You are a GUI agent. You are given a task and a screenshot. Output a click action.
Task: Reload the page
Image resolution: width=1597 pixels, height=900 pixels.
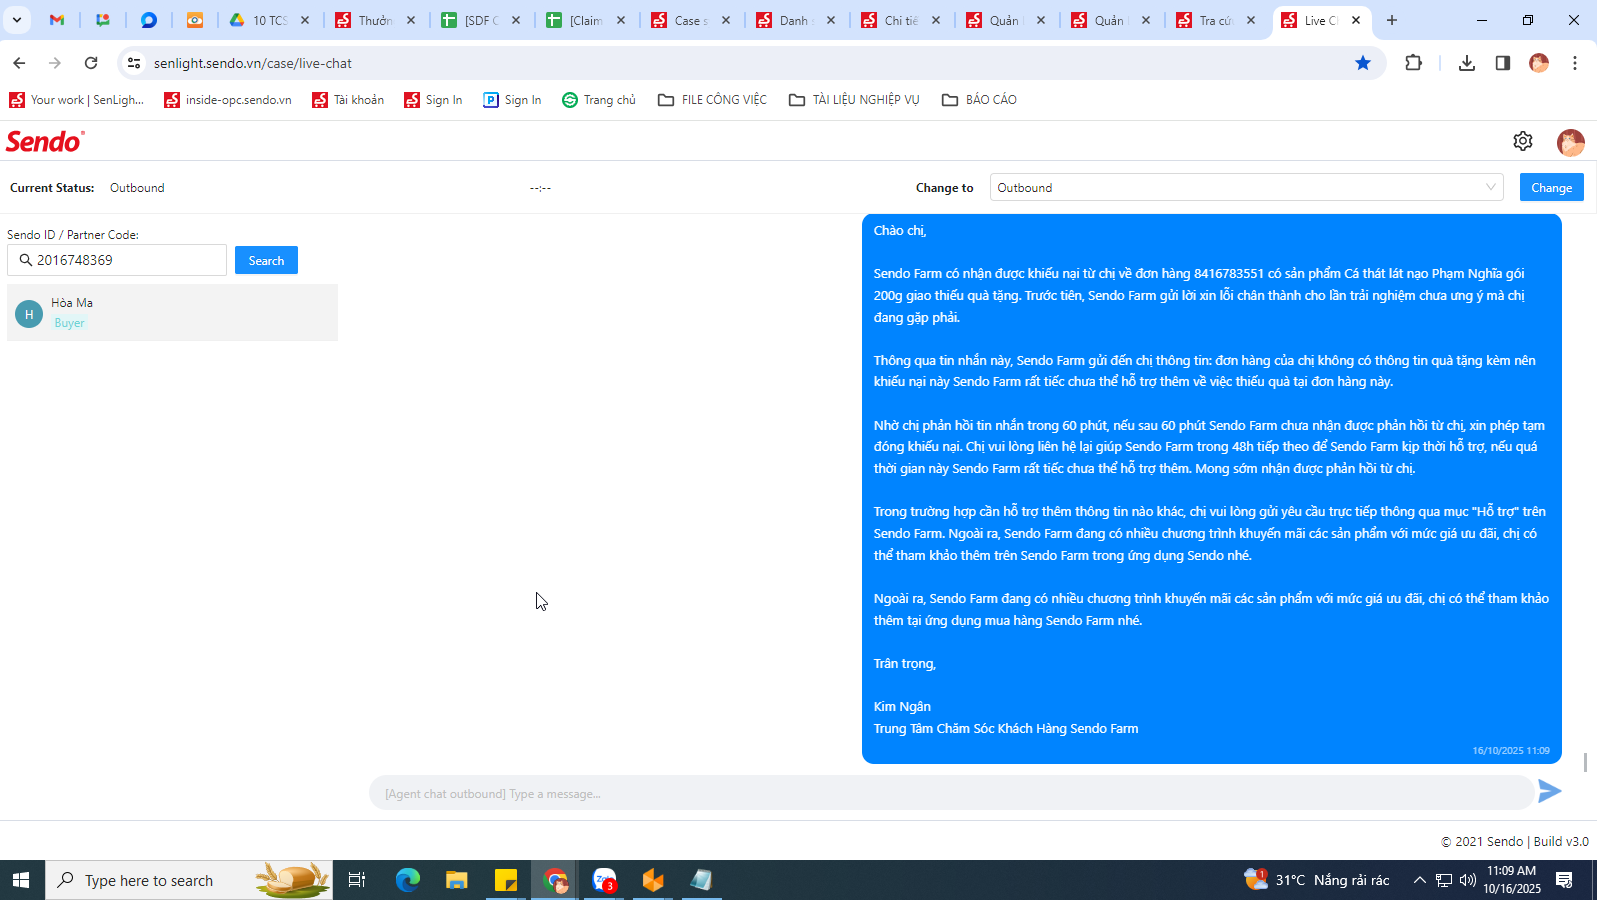pos(91,63)
